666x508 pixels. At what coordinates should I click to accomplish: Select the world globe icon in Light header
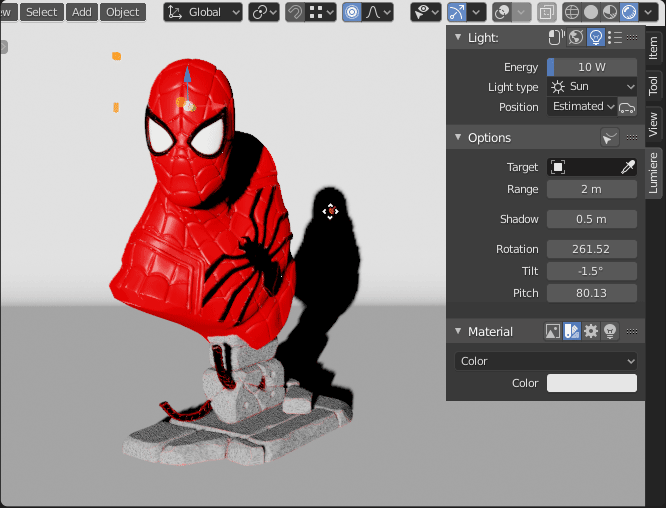click(x=576, y=37)
